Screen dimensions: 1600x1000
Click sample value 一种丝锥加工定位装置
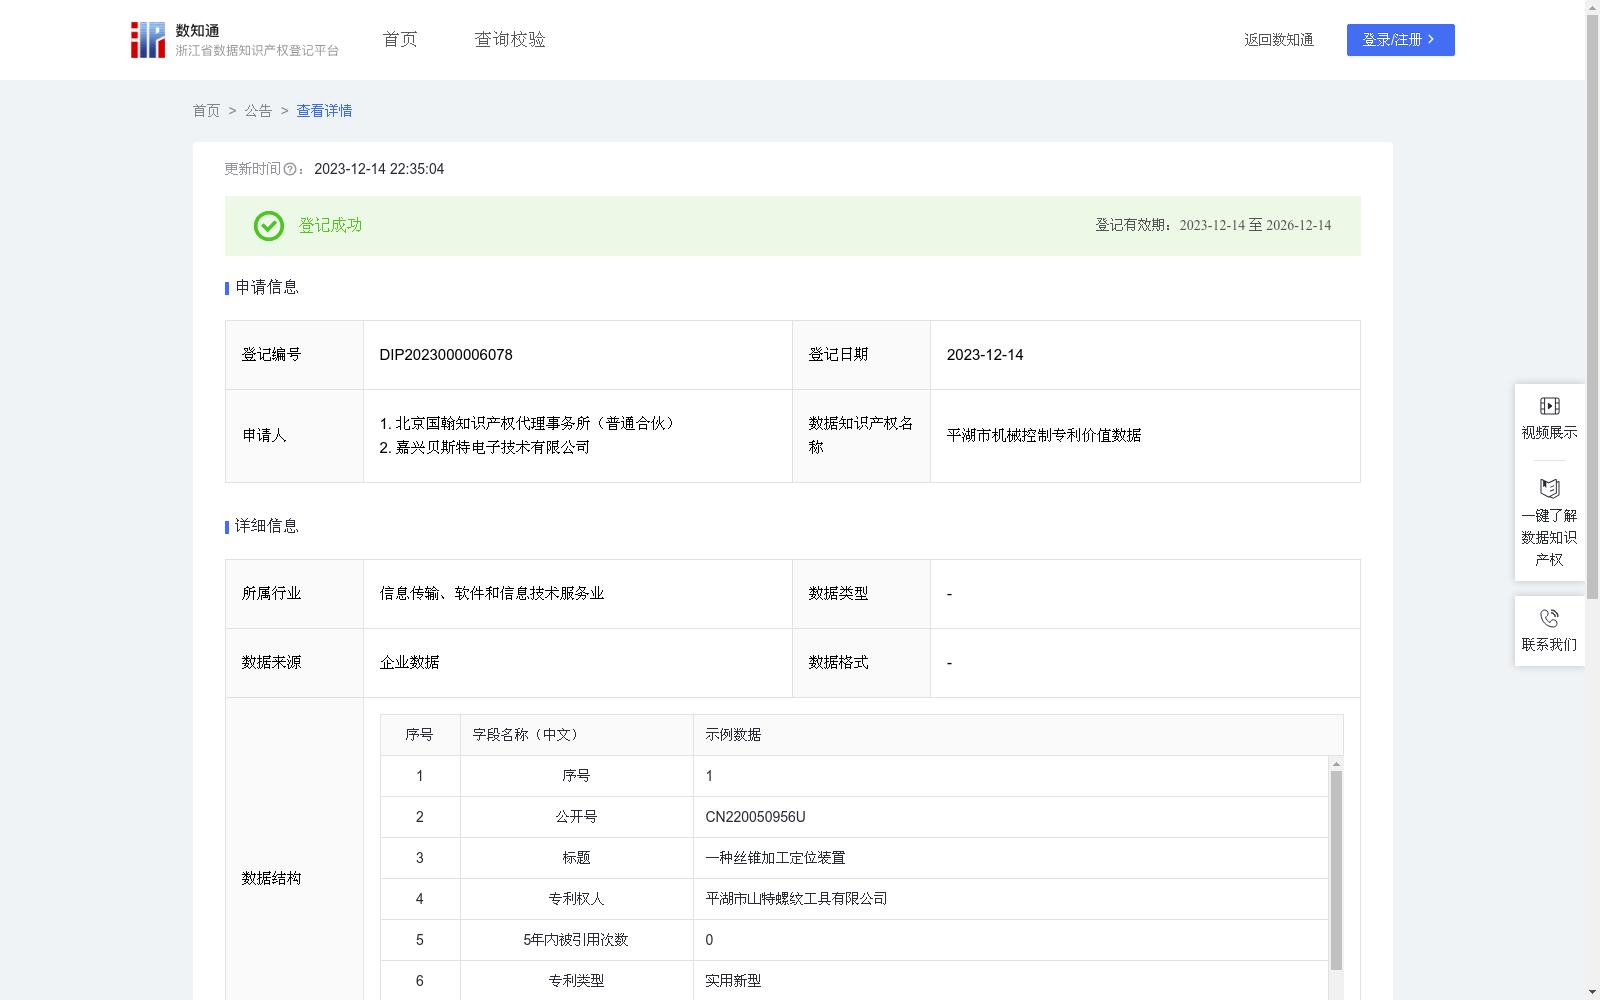coord(775,857)
